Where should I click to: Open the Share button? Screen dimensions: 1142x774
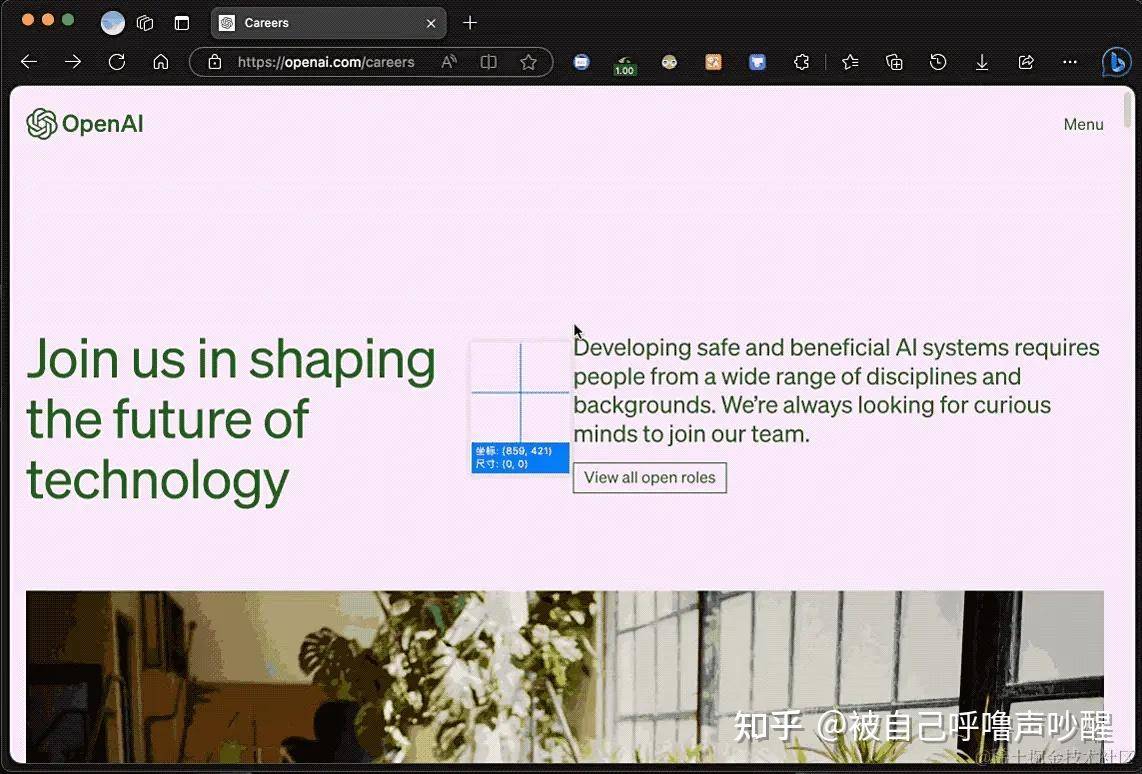tap(1025, 62)
